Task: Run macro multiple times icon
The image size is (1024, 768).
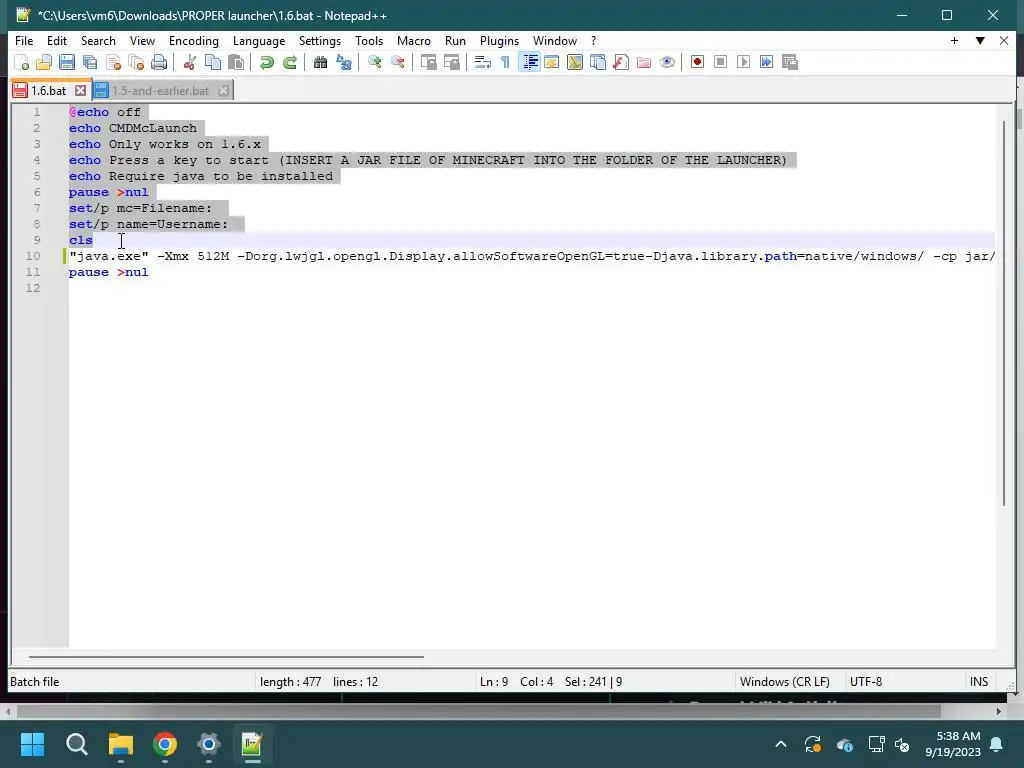Action: (x=766, y=62)
